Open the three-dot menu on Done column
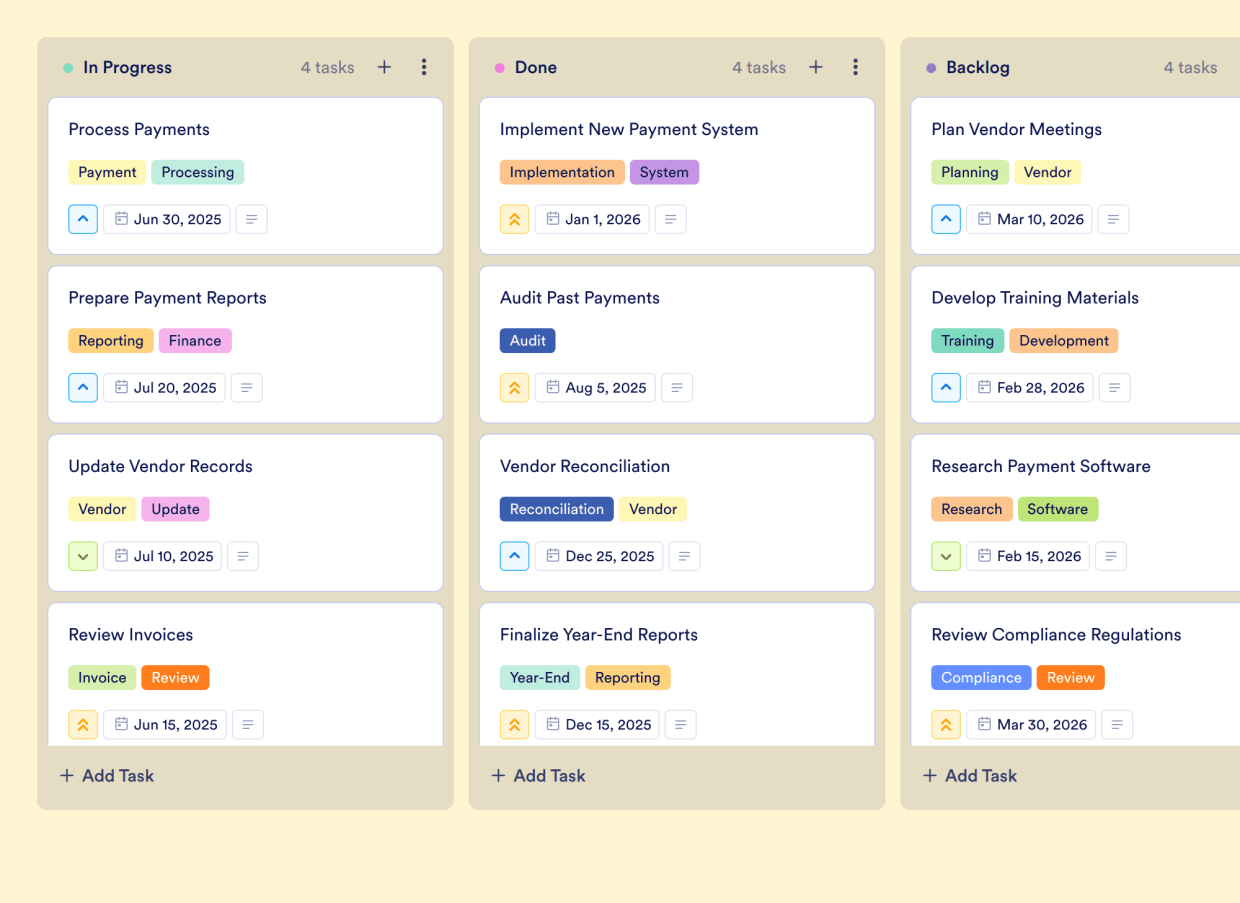The height and width of the screenshot is (903, 1240). [x=856, y=67]
